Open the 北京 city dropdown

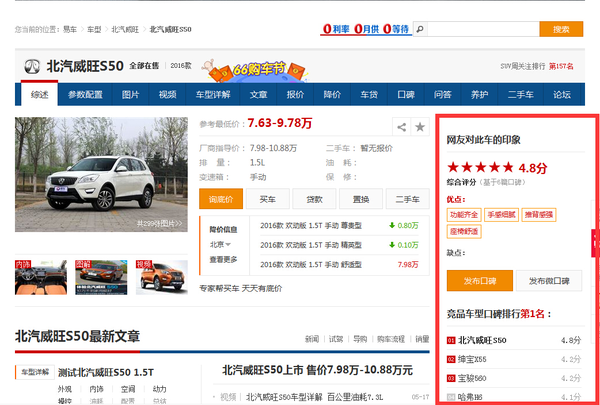[x=220, y=245]
